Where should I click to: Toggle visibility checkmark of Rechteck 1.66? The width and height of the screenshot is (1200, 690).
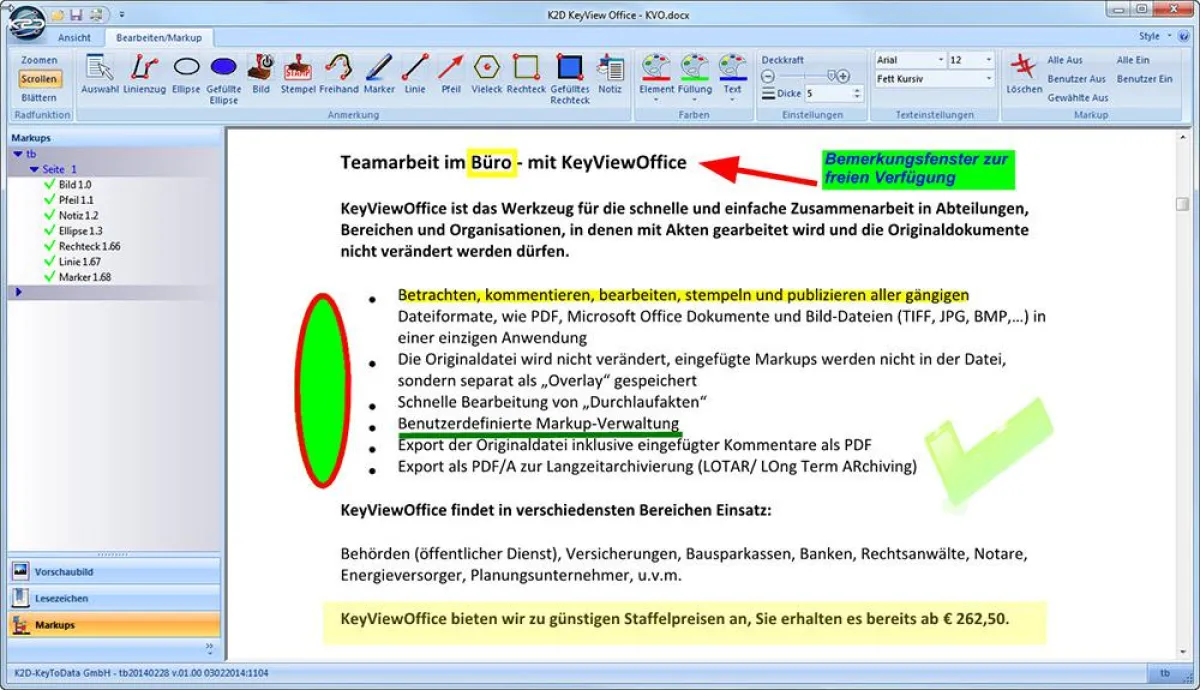pos(49,245)
